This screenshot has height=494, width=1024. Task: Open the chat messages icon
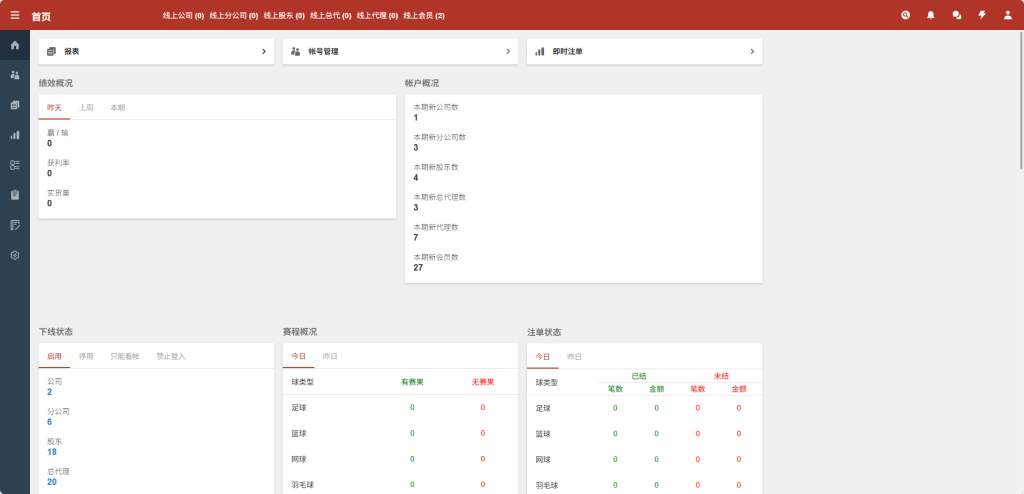[x=957, y=15]
